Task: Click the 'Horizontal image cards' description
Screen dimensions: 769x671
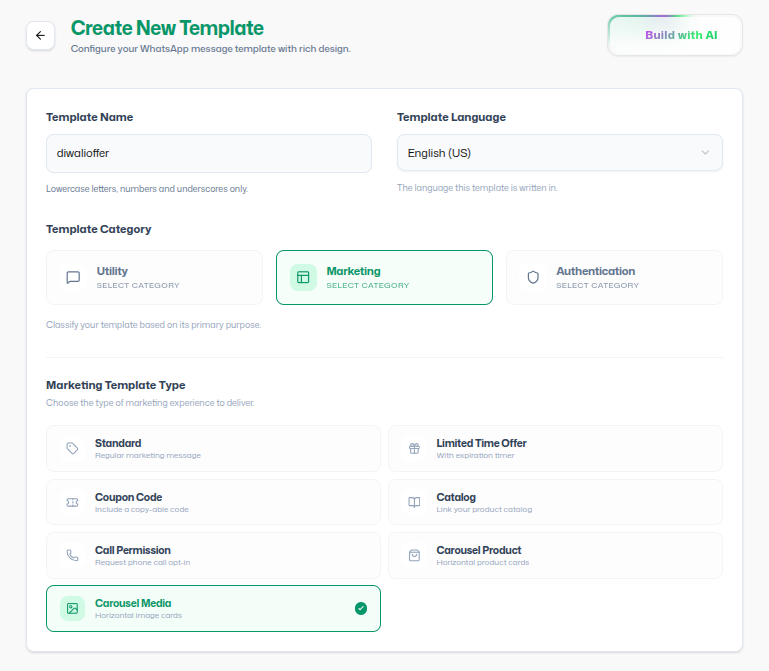Action: coord(138,616)
